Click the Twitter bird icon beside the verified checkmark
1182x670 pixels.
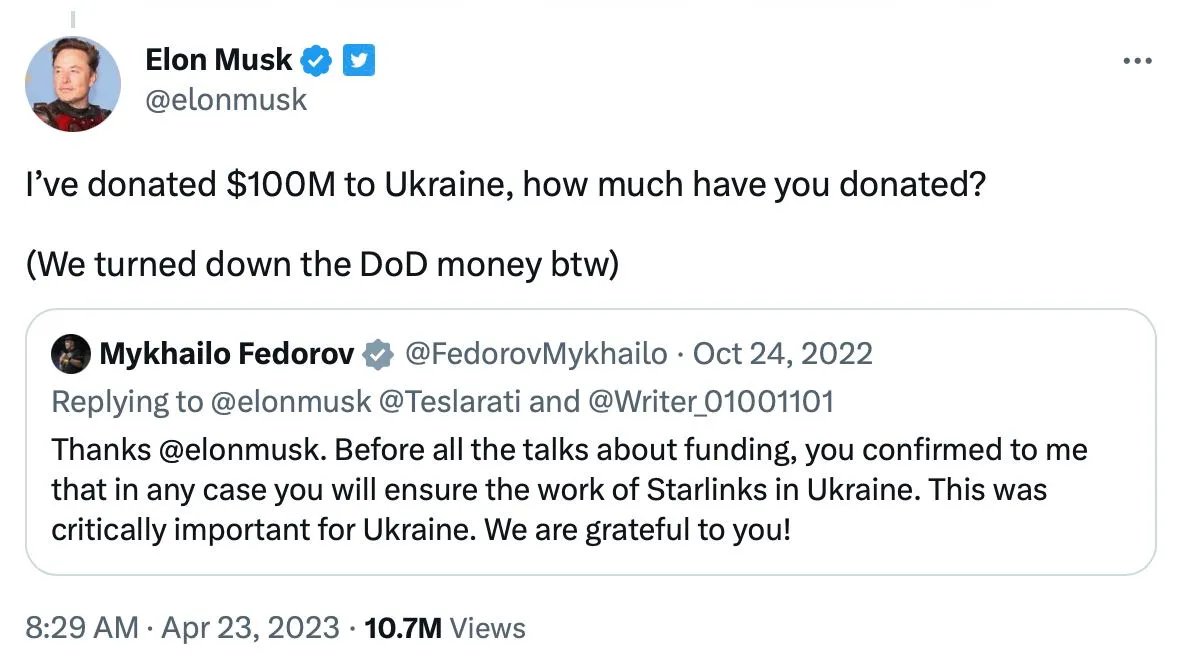pos(358,59)
